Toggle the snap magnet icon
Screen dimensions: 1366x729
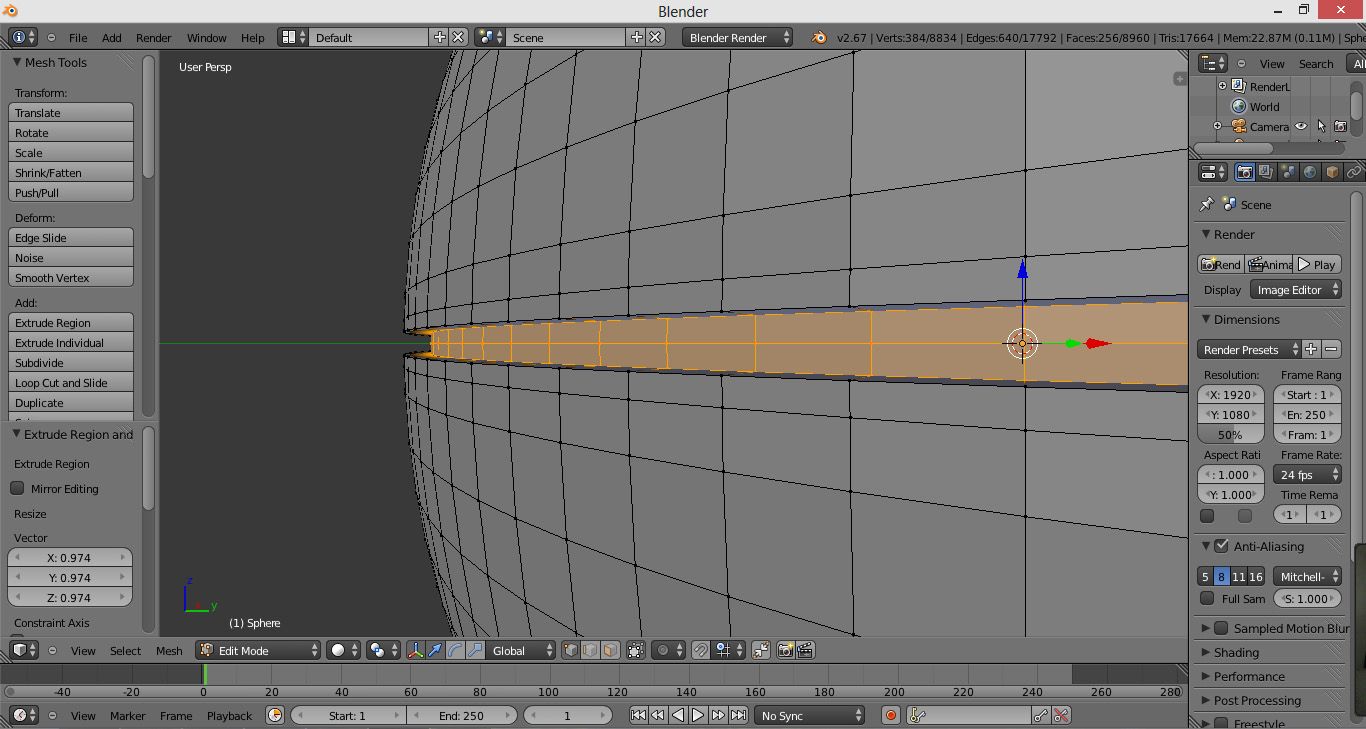point(701,650)
